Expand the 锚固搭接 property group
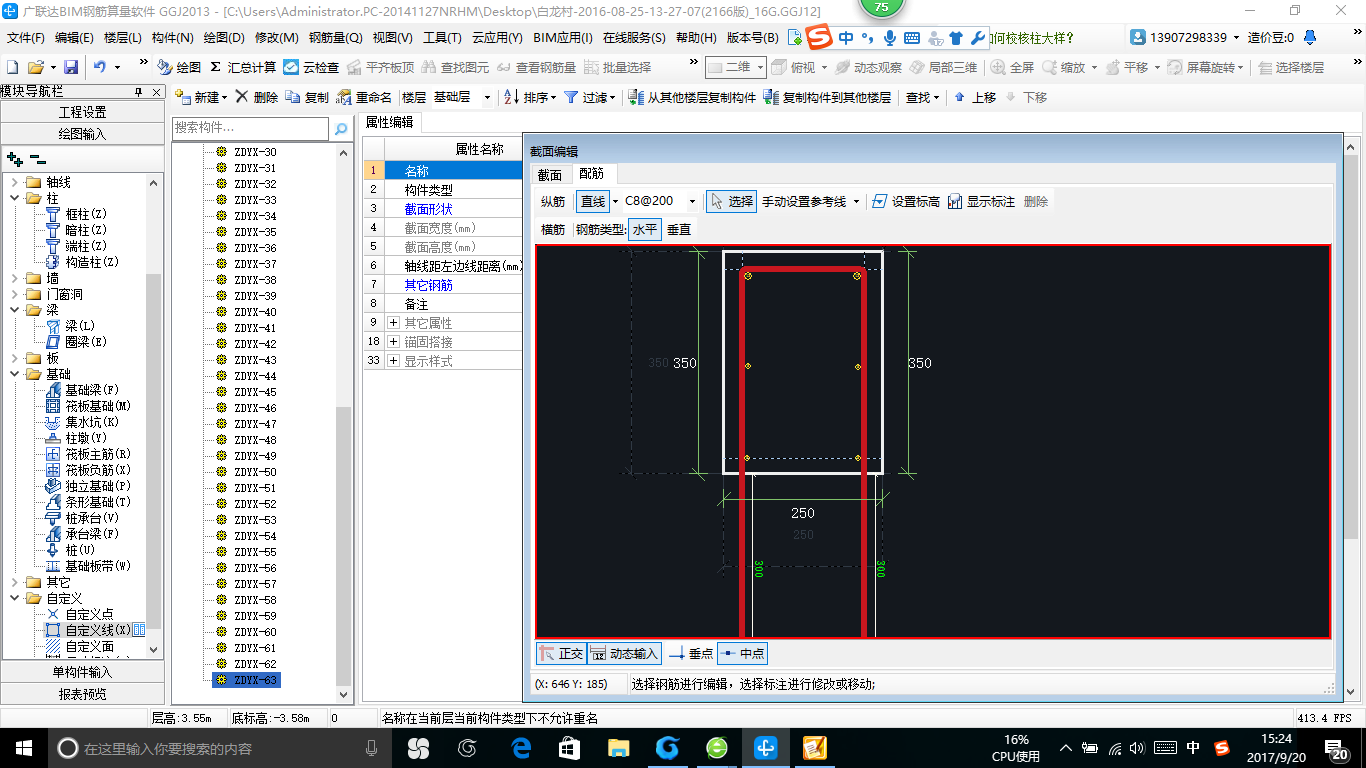This screenshot has height=768, width=1366. coord(394,342)
